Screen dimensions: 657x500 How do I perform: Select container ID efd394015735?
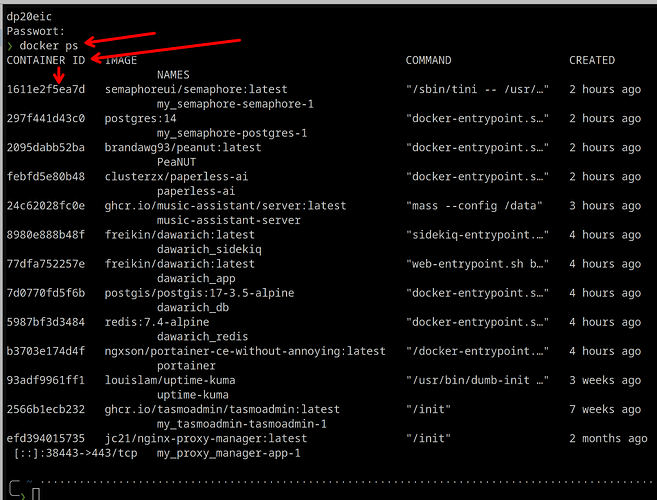pyautogui.click(x=46, y=439)
